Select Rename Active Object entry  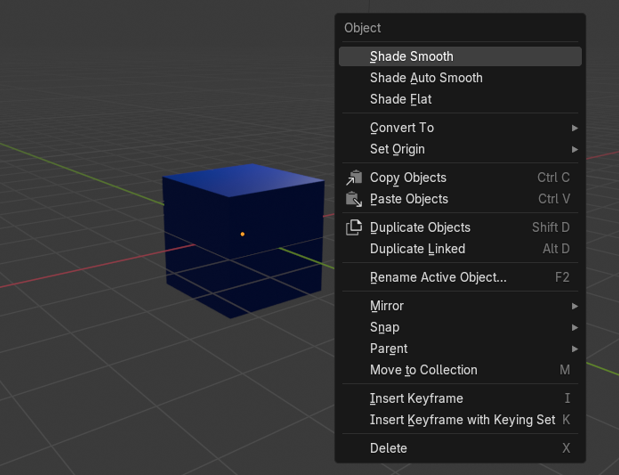click(x=438, y=277)
